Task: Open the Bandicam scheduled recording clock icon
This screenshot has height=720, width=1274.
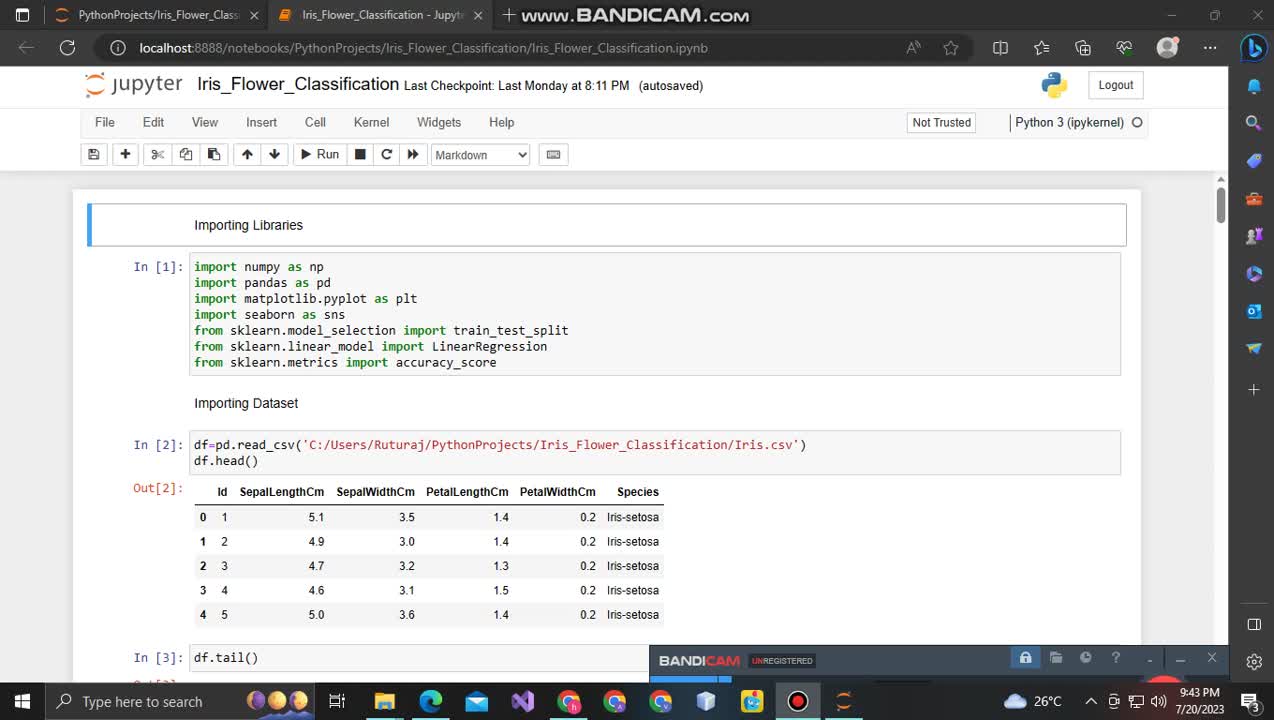Action: 1086,658
